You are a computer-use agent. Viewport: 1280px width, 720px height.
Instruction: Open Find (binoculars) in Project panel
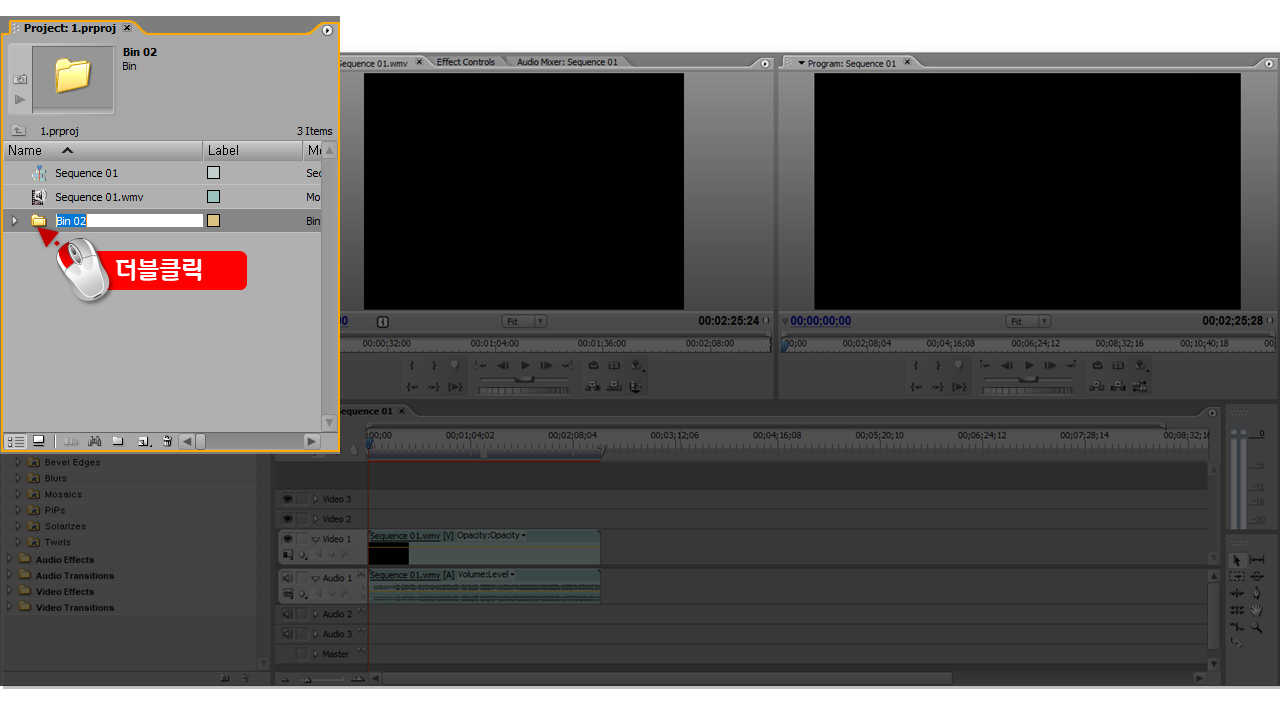coord(94,441)
